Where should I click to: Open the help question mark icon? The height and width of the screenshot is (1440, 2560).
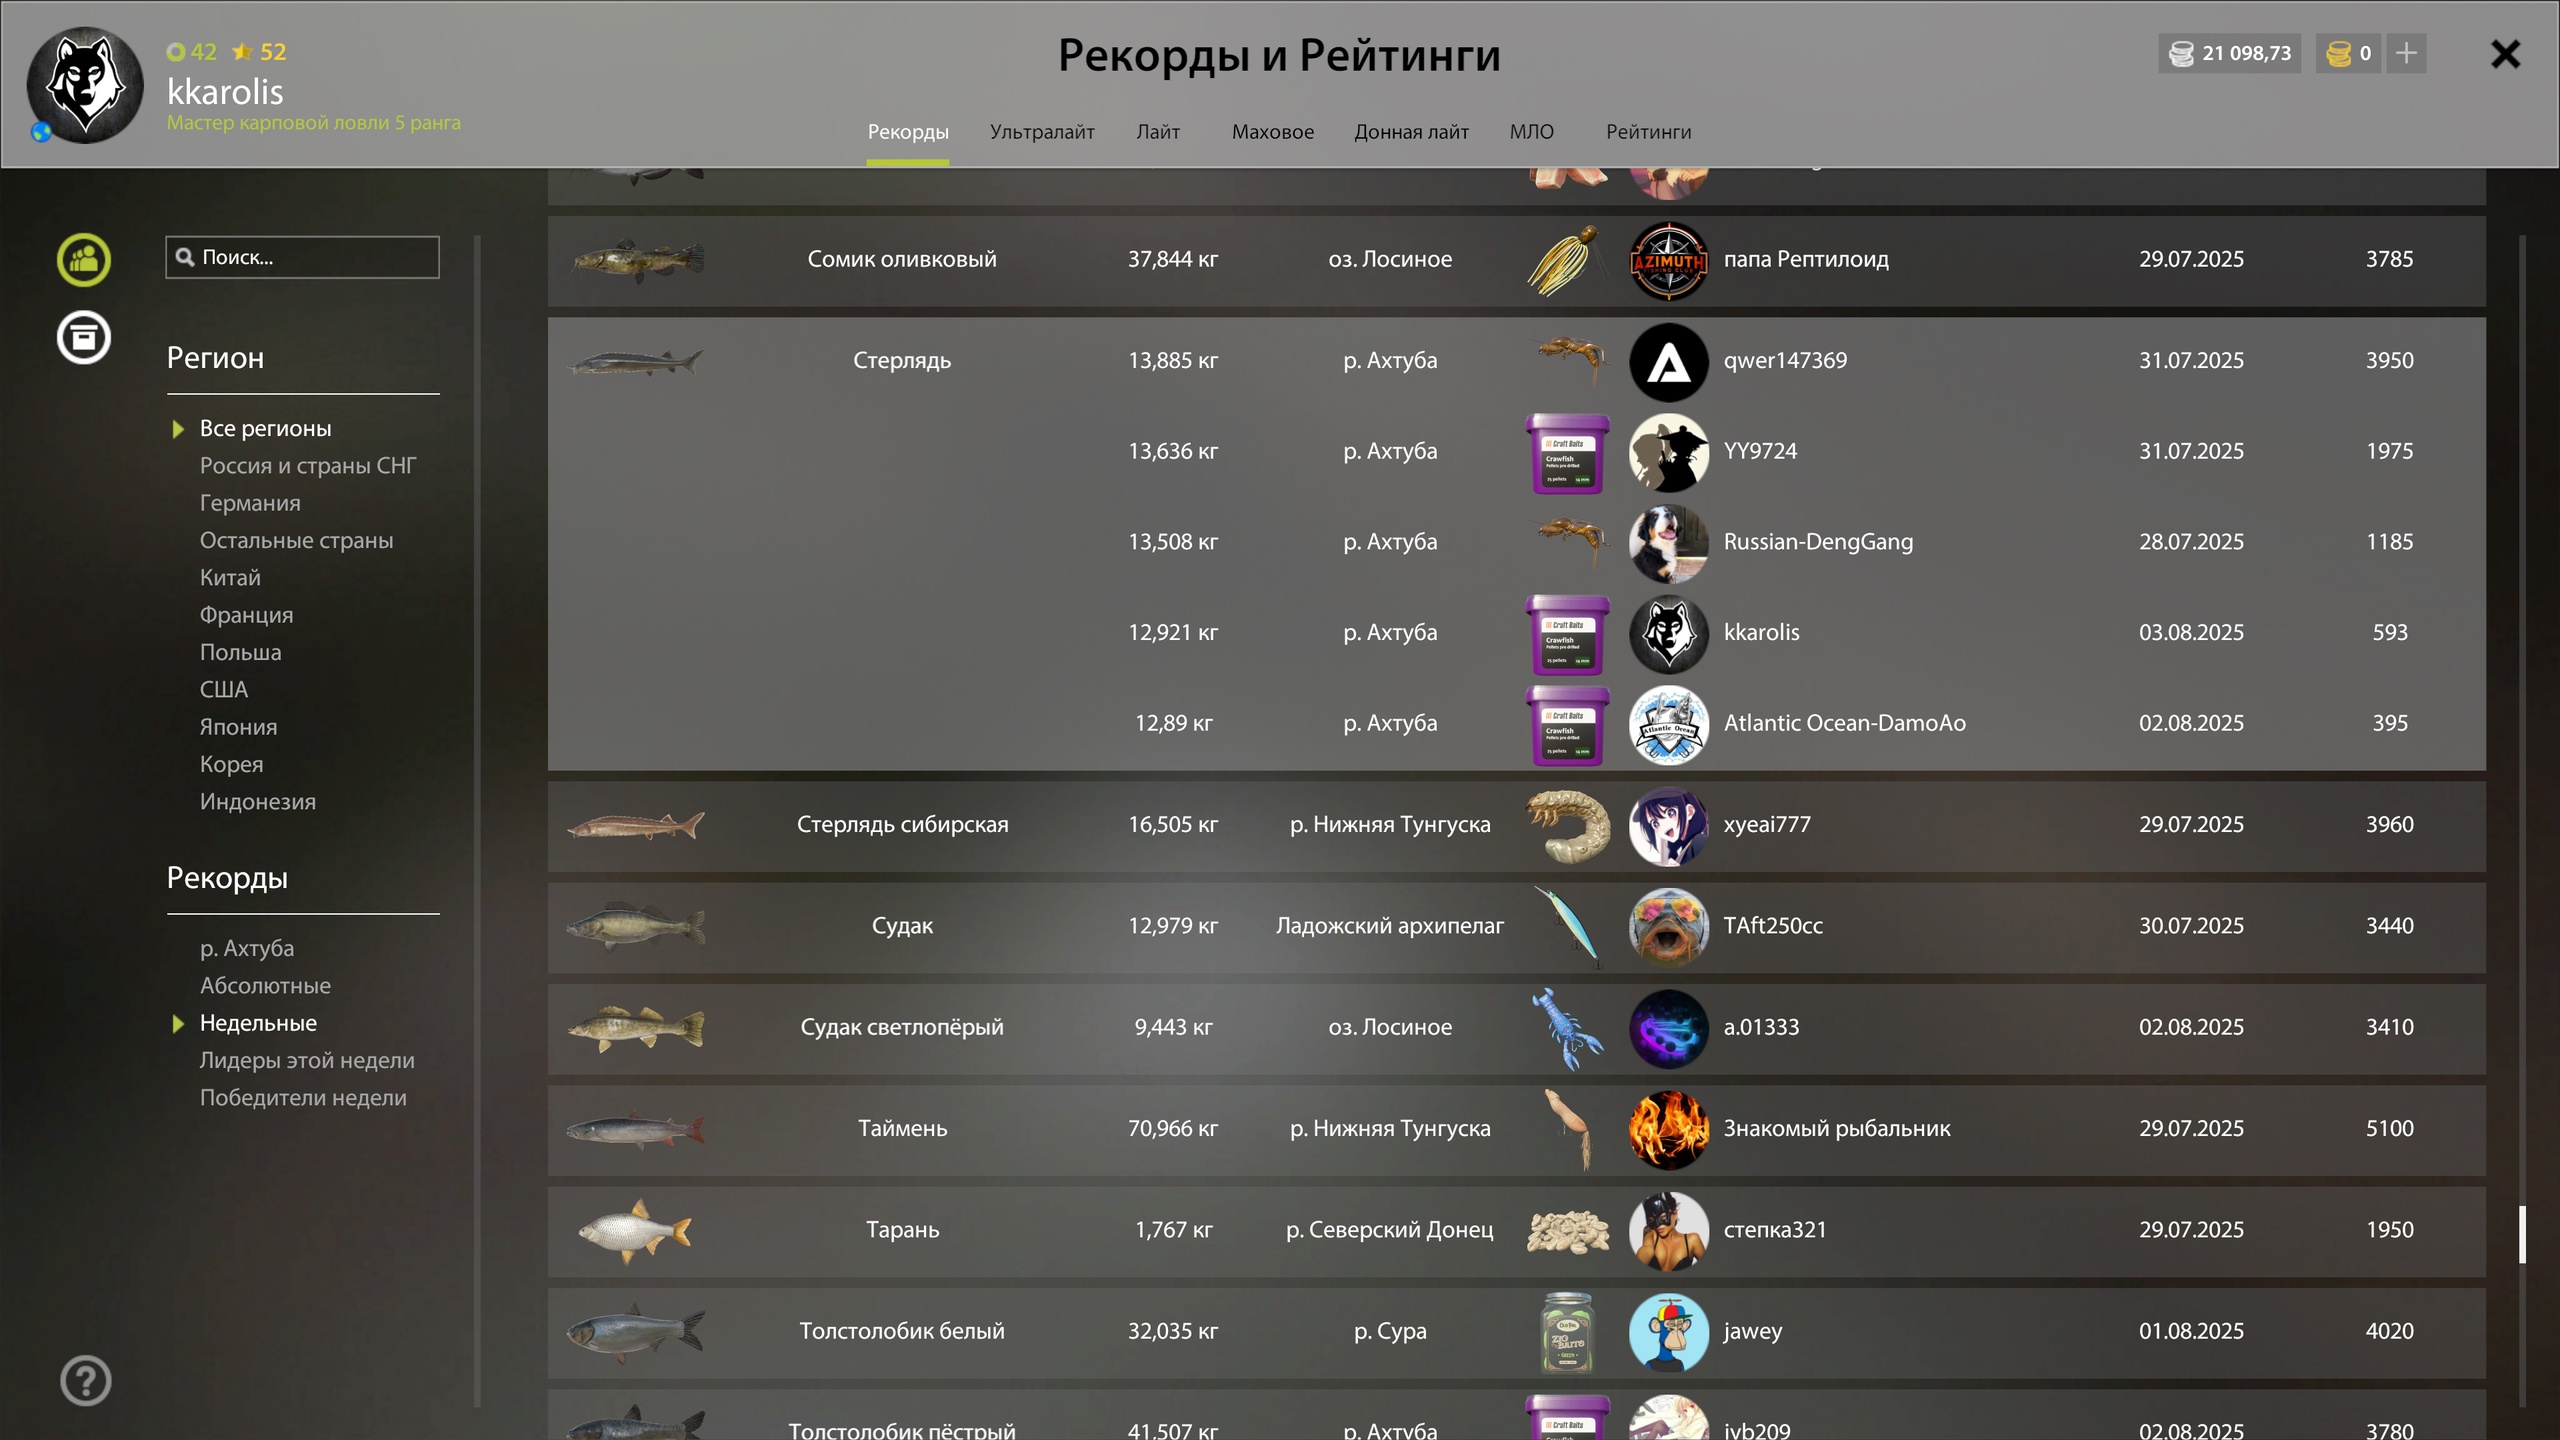pos(86,1381)
